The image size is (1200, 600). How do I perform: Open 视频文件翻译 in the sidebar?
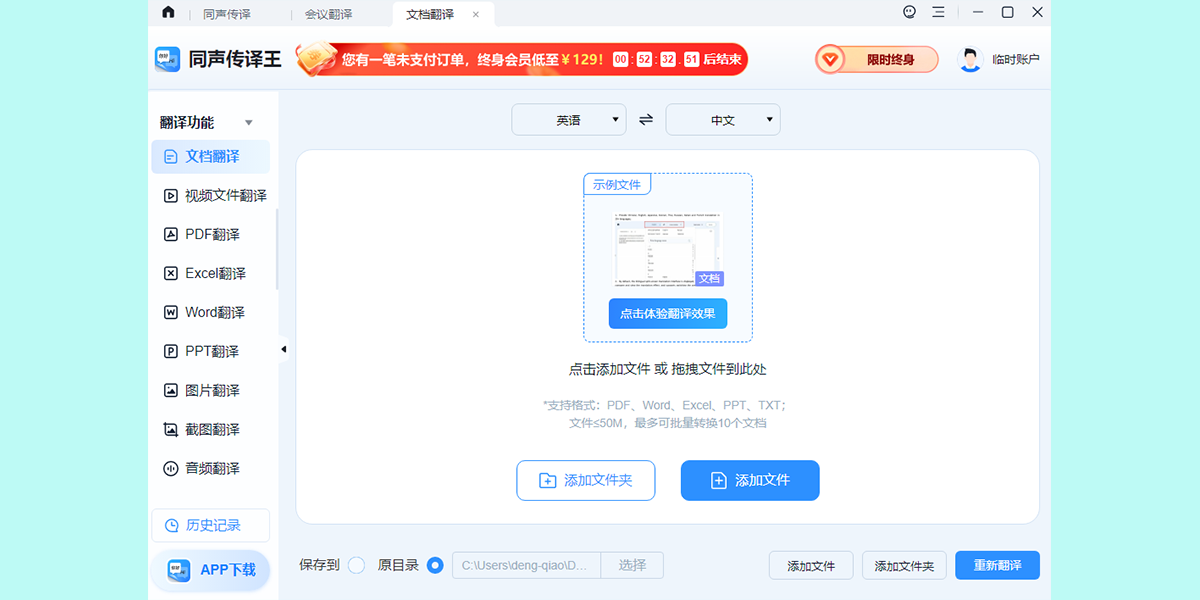(214, 195)
